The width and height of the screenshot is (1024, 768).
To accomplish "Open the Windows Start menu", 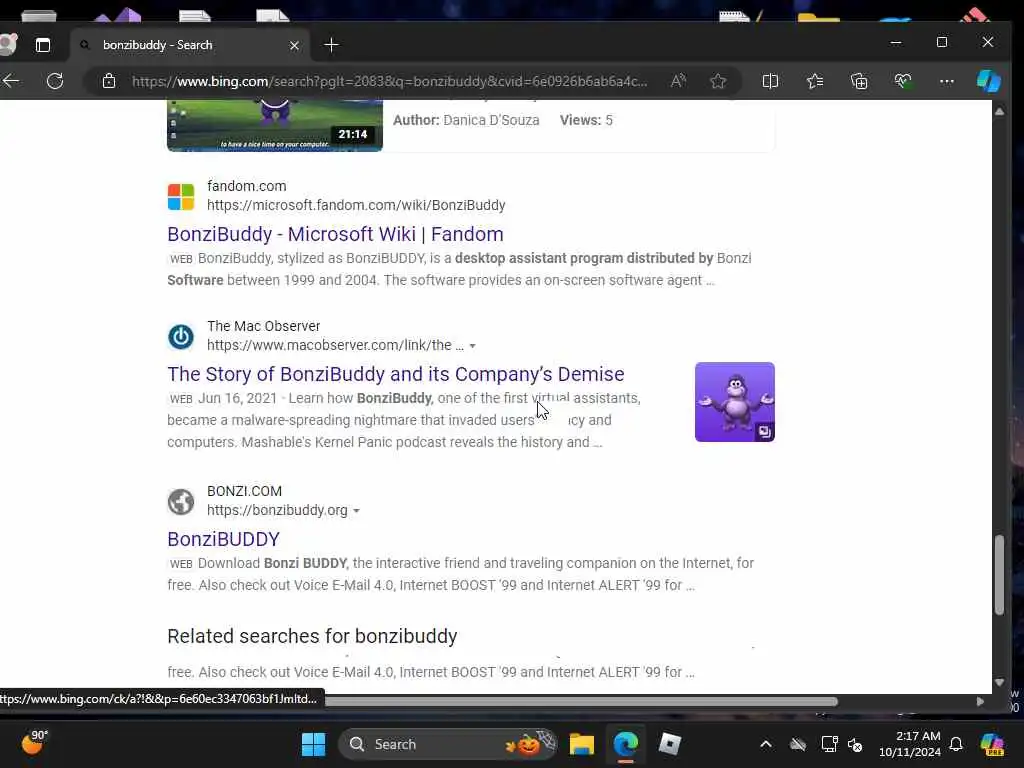I will pos(313,744).
